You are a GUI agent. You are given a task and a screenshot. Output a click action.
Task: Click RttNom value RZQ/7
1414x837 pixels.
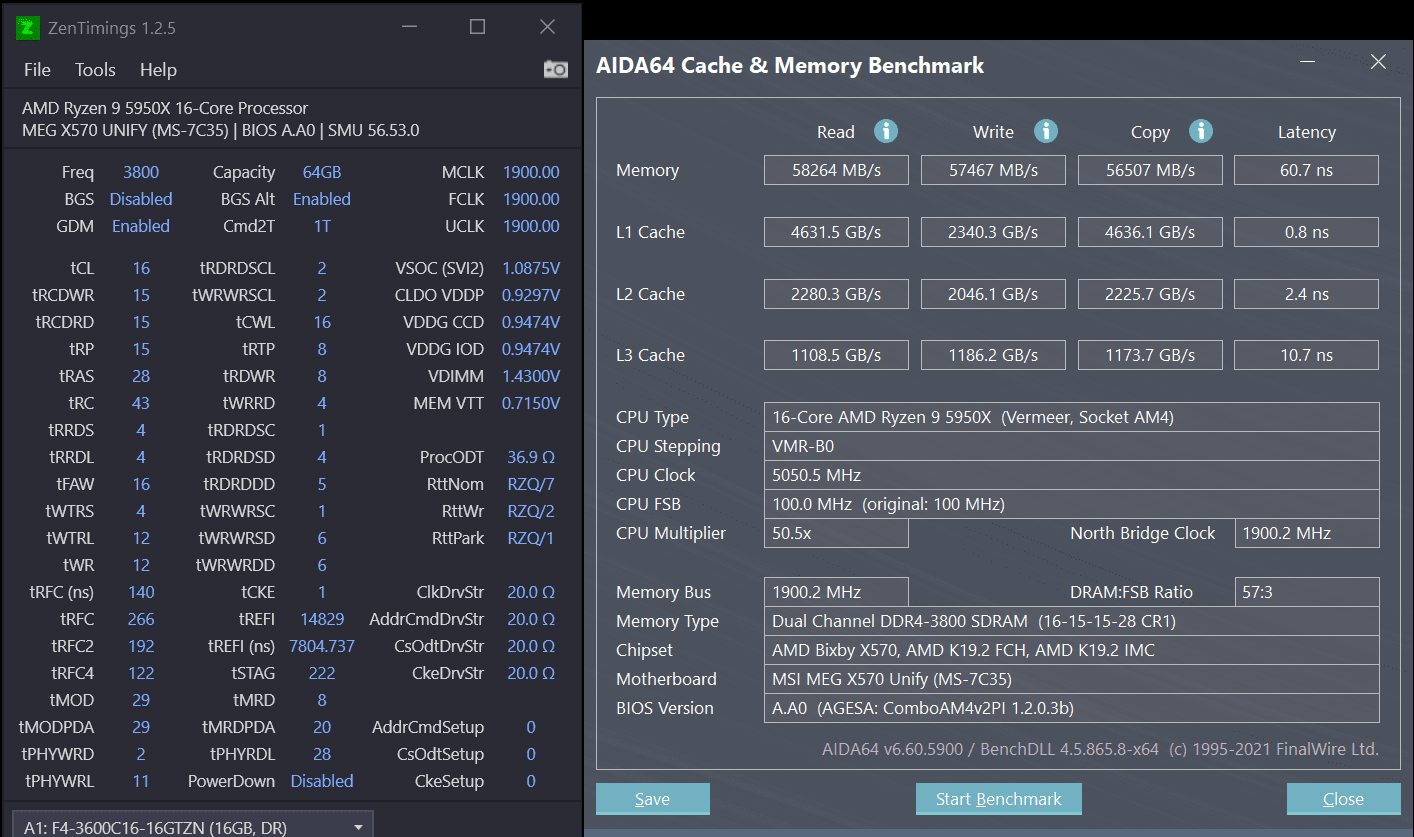(x=531, y=484)
